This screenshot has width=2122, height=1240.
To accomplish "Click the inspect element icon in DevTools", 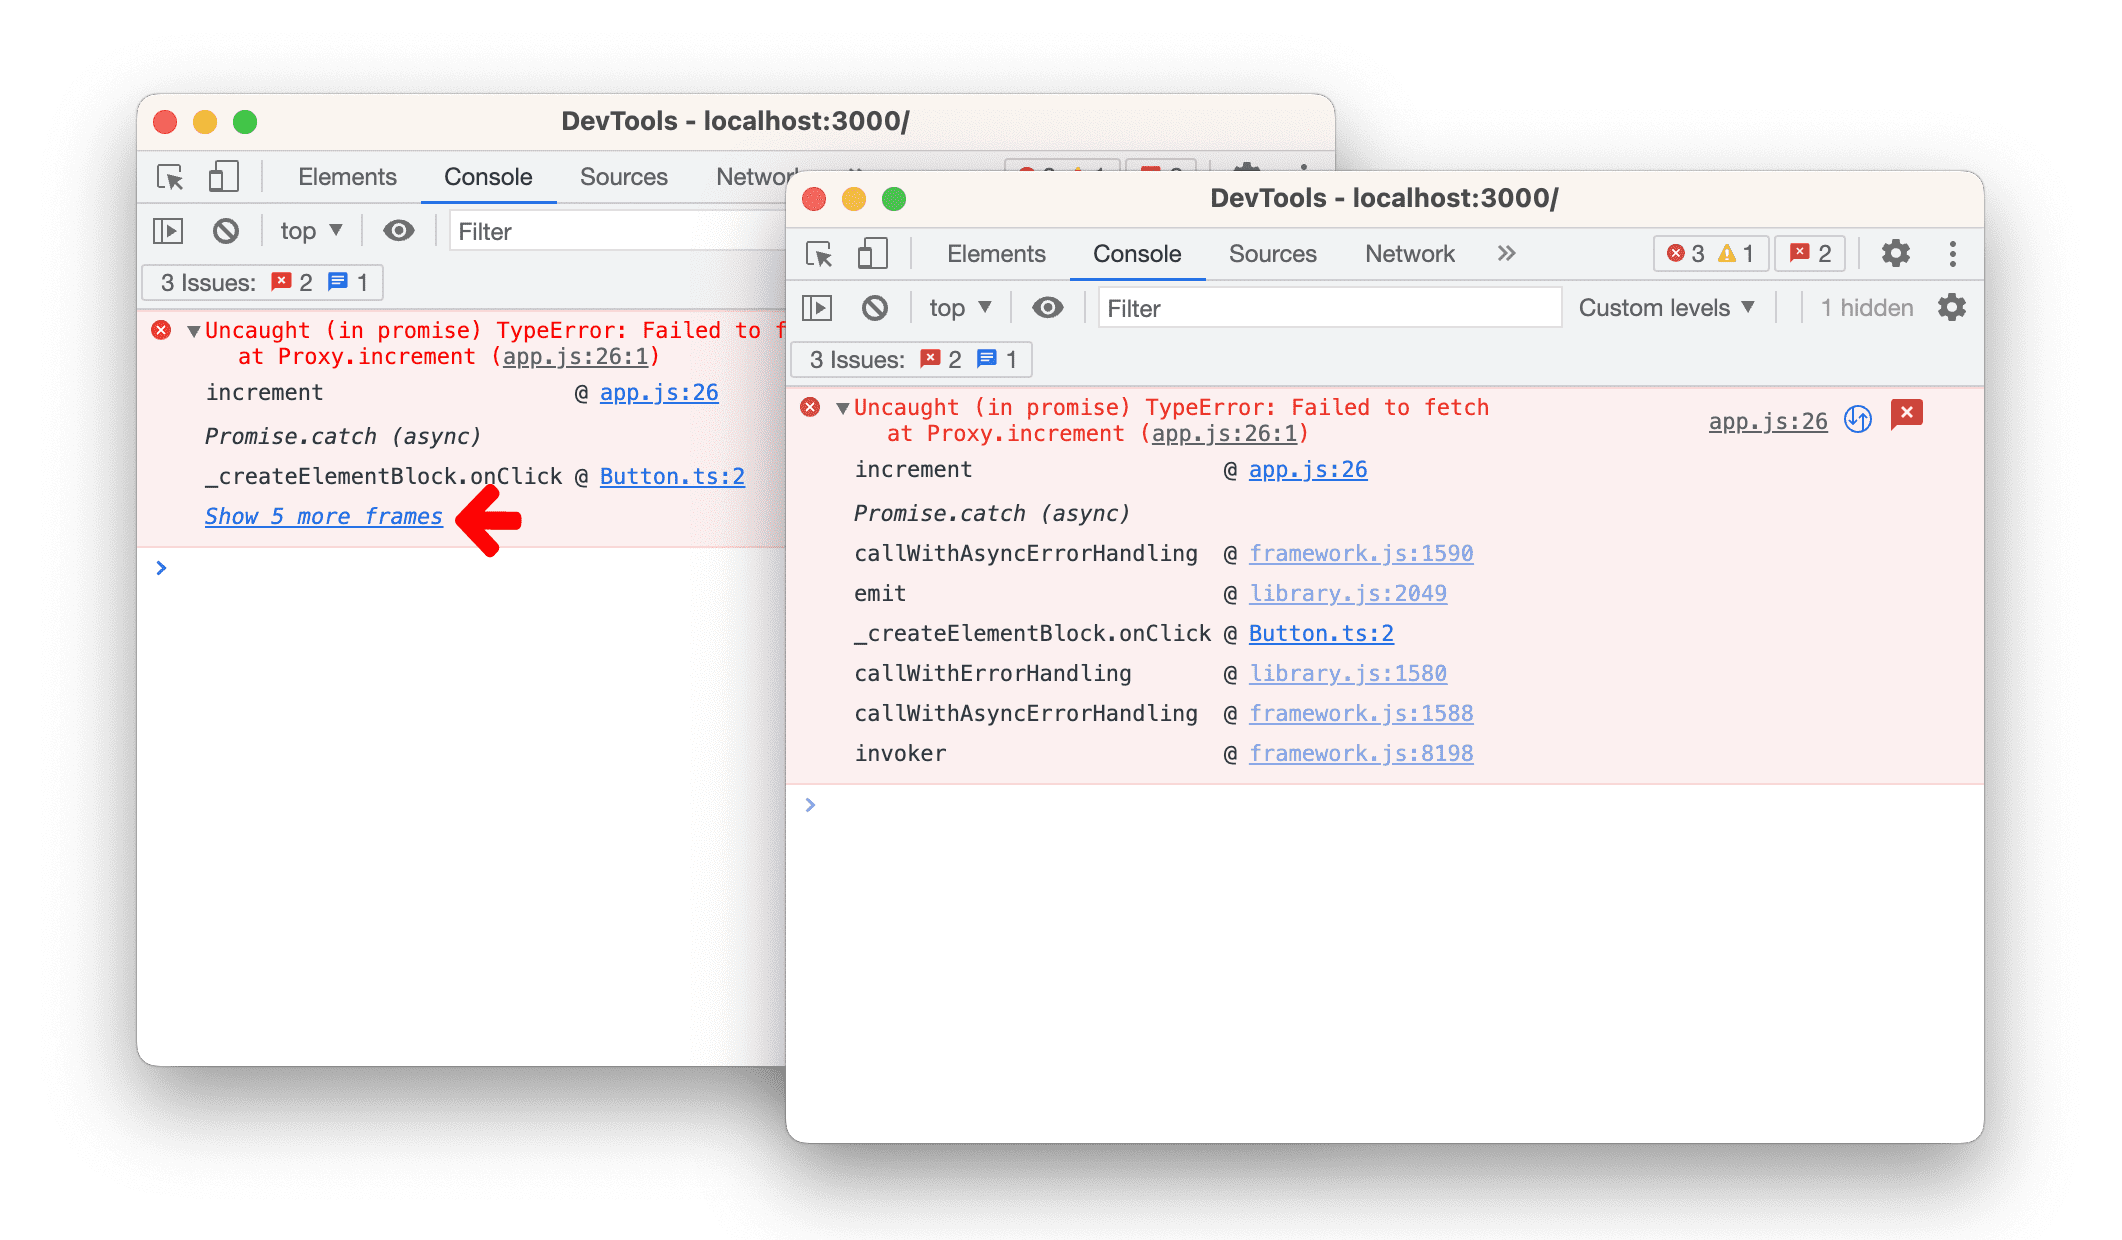I will [x=165, y=177].
